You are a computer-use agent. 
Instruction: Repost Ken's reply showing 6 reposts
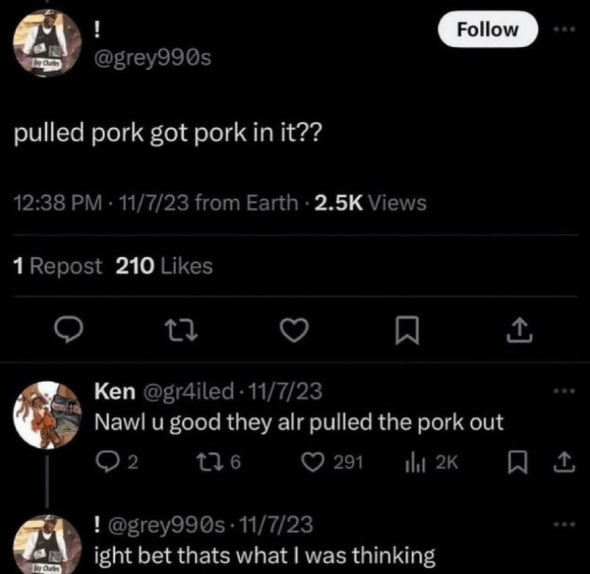[x=218, y=461]
